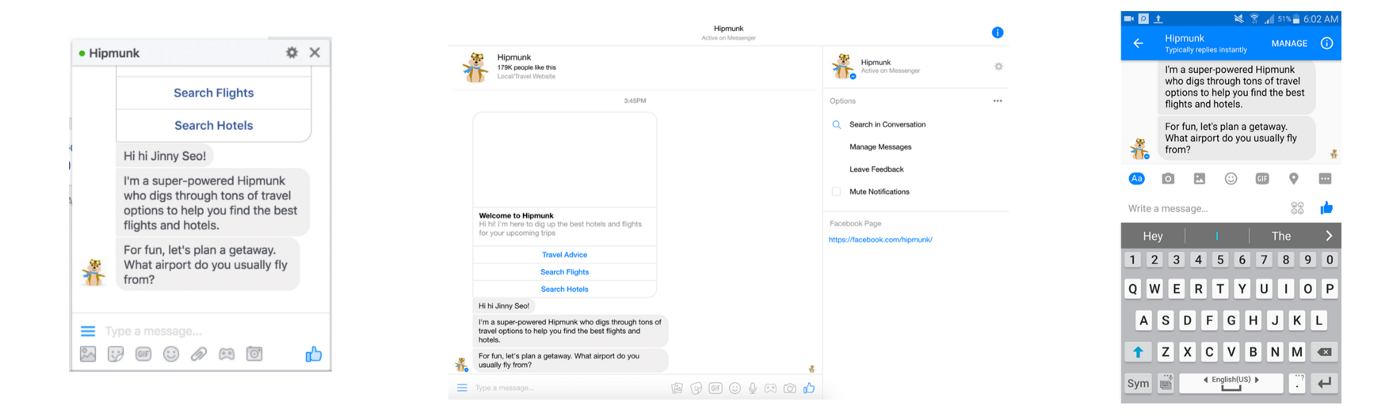1400x420 pixels.
Task: Open camera in Messenger web composer
Action: coord(790,388)
